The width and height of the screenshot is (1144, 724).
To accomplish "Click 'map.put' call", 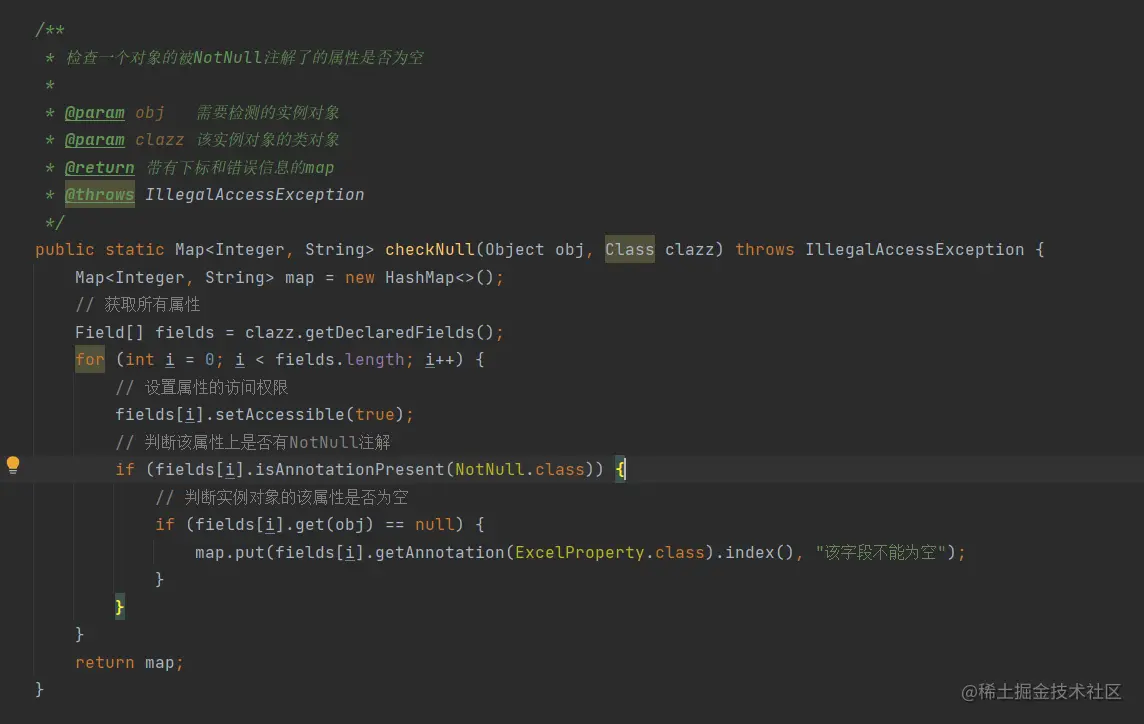I will click(229, 552).
